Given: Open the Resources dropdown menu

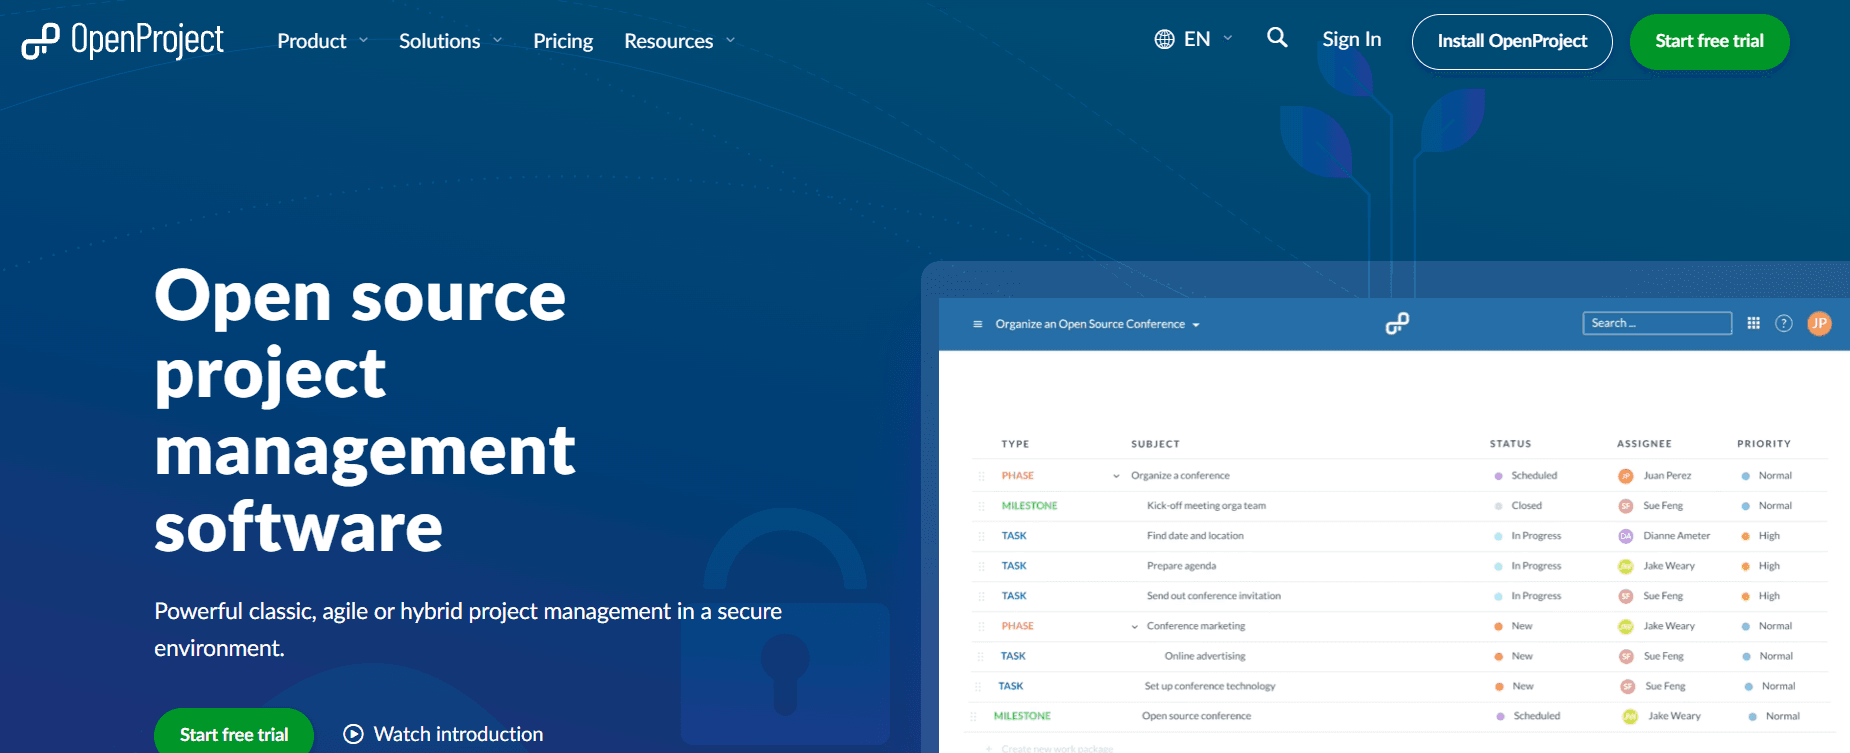Looking at the screenshot, I should [x=680, y=41].
